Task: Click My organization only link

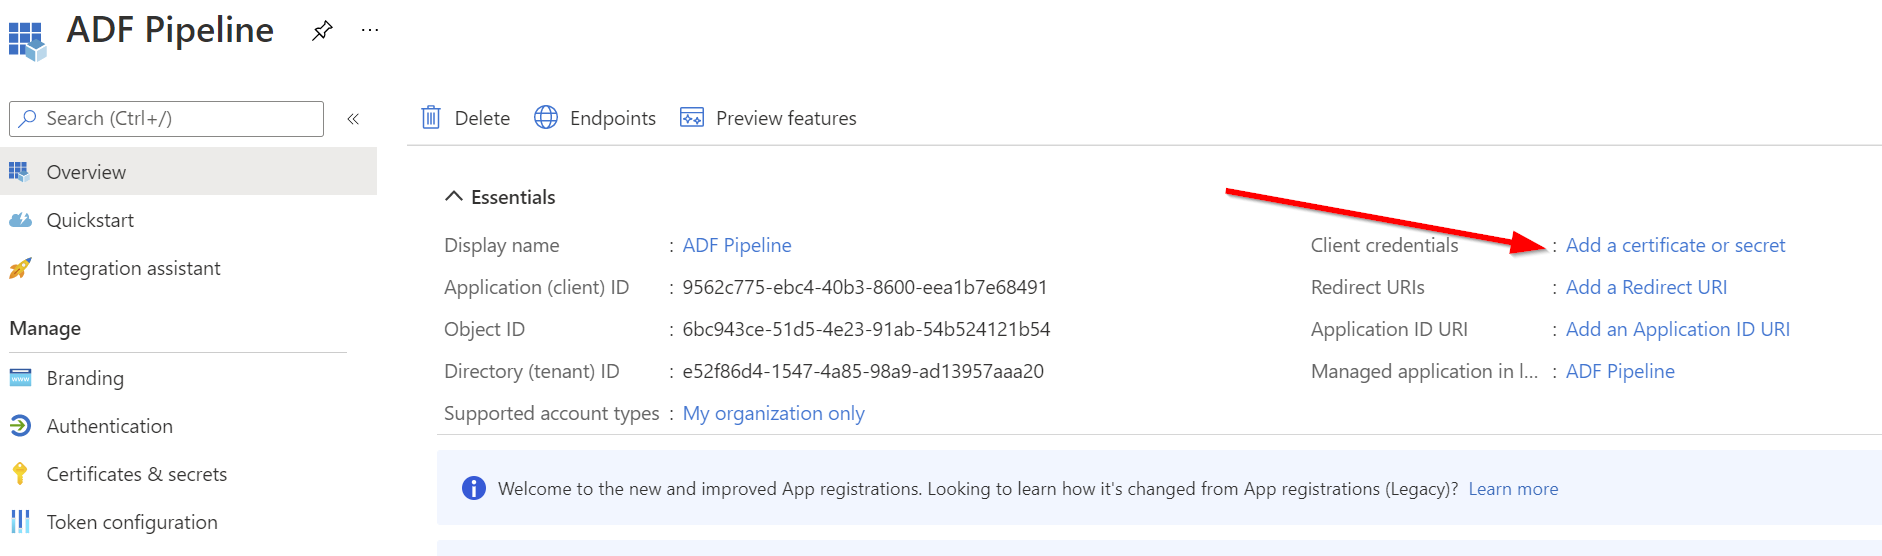Action: click(x=774, y=413)
